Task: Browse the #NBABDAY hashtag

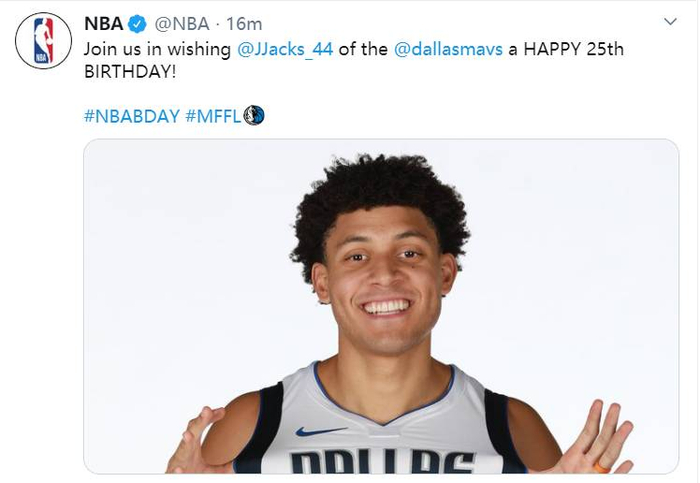Action: point(132,116)
